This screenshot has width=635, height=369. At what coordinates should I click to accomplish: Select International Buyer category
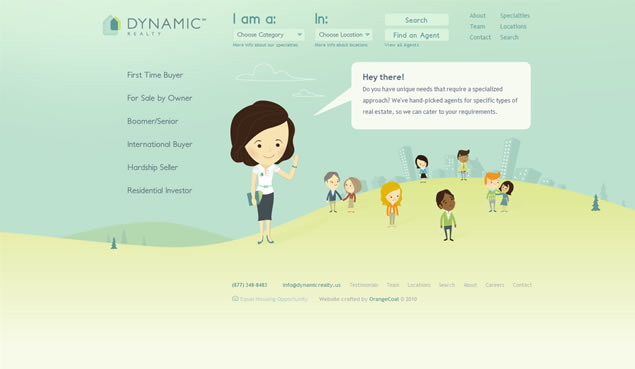pyautogui.click(x=160, y=144)
